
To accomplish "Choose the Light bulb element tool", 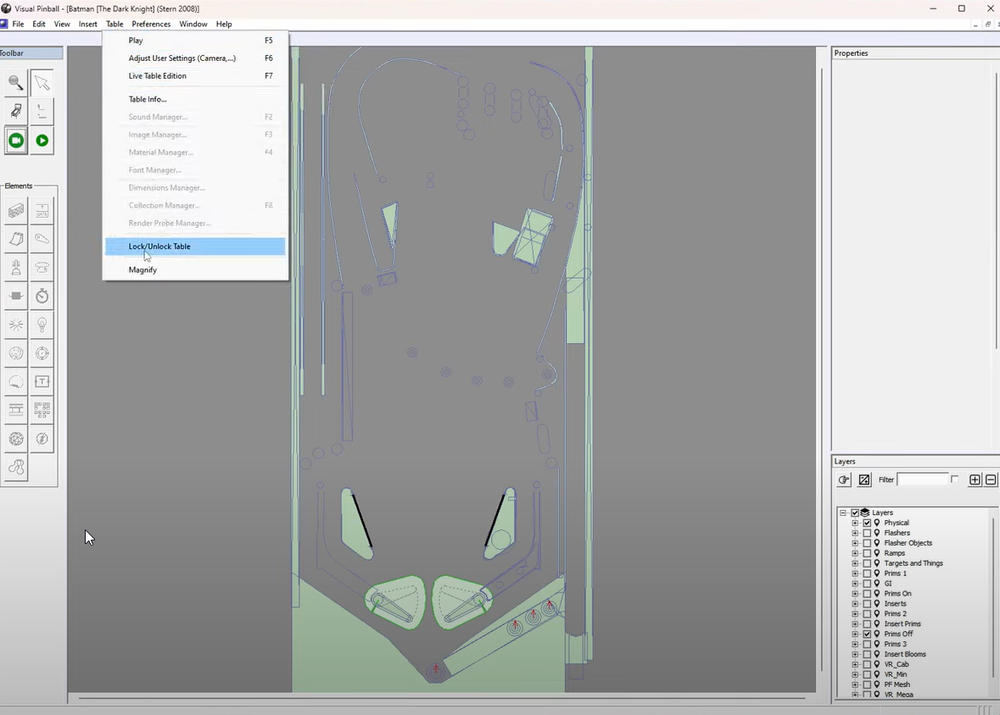I will [x=42, y=325].
